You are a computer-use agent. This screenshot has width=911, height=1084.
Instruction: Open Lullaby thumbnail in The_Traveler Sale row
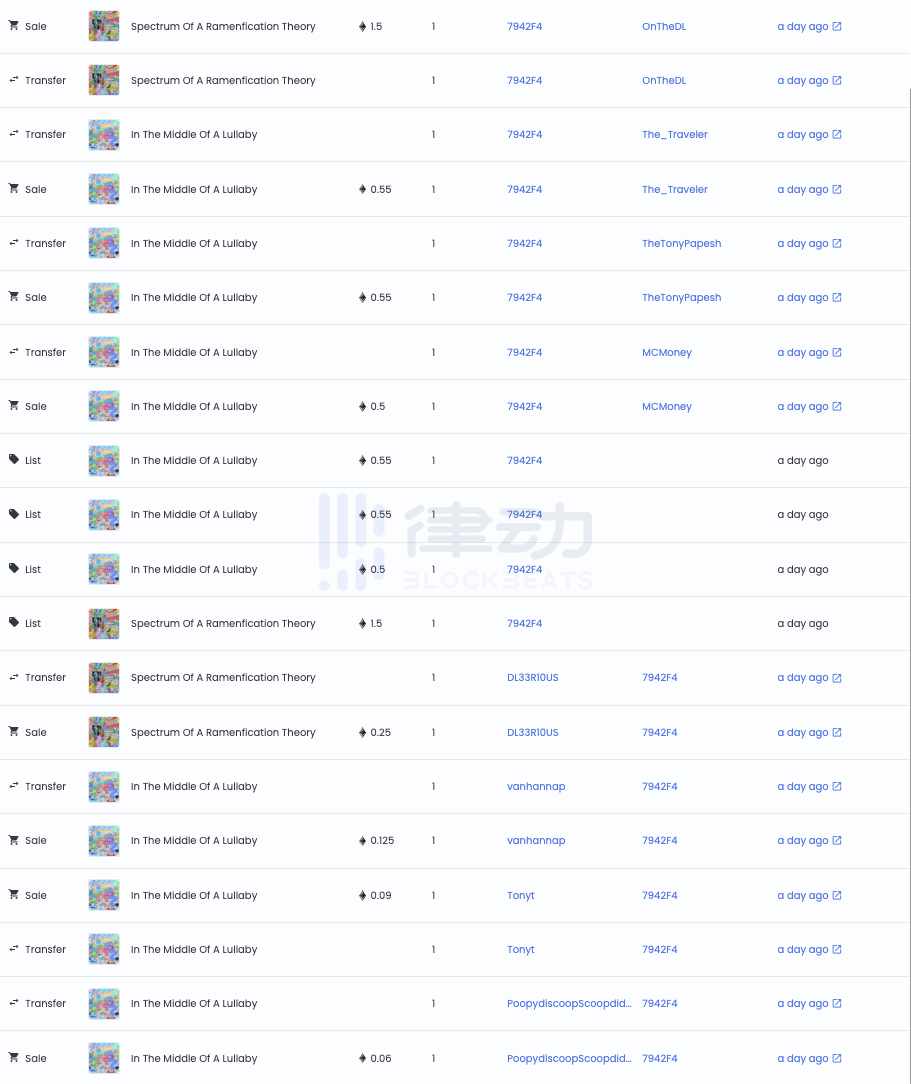click(x=104, y=189)
